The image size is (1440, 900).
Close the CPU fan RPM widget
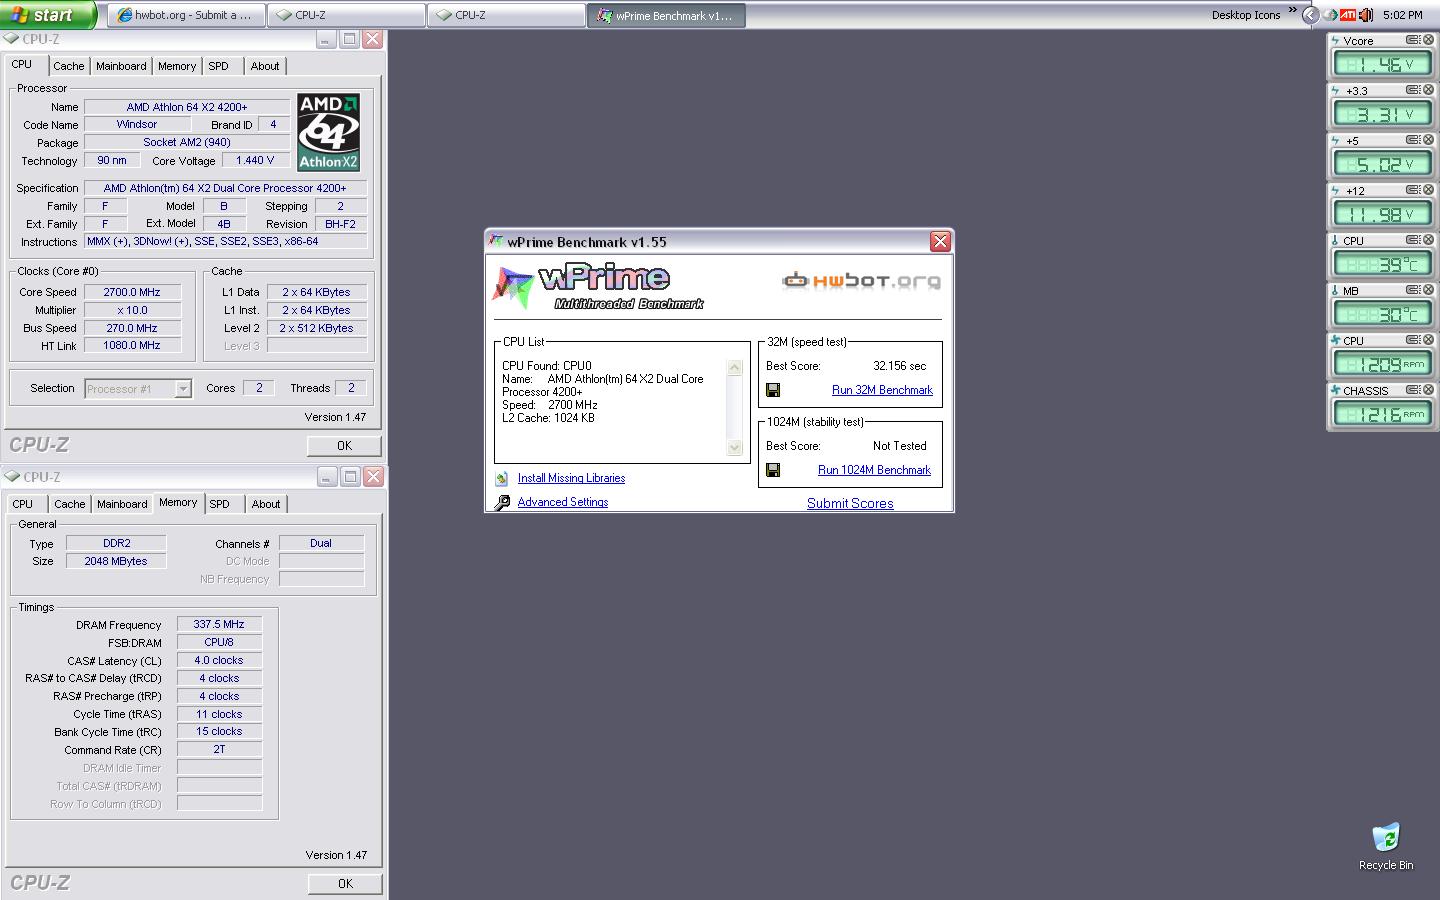point(1429,340)
